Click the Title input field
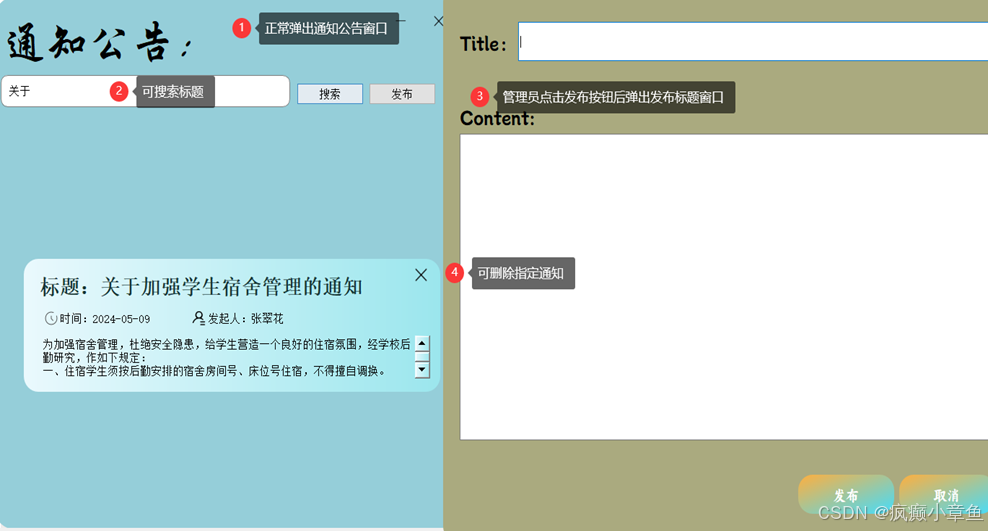The width and height of the screenshot is (988, 531). tap(753, 42)
